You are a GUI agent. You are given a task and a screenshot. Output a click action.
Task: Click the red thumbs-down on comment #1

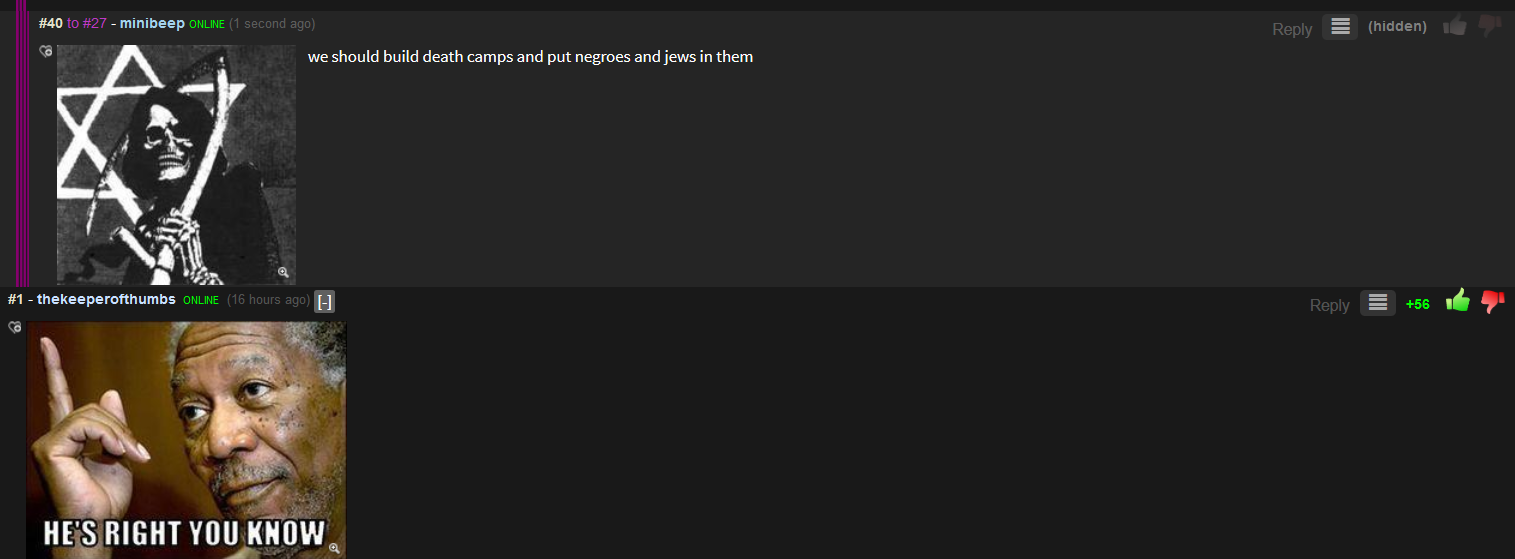[1492, 301]
